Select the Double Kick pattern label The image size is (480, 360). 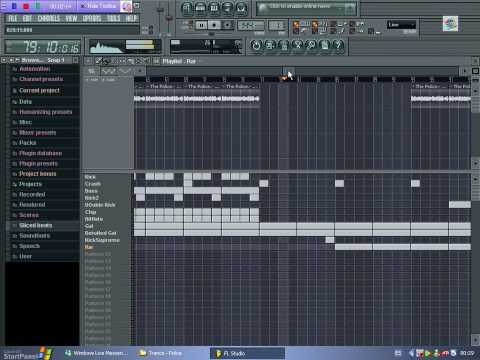coord(100,205)
